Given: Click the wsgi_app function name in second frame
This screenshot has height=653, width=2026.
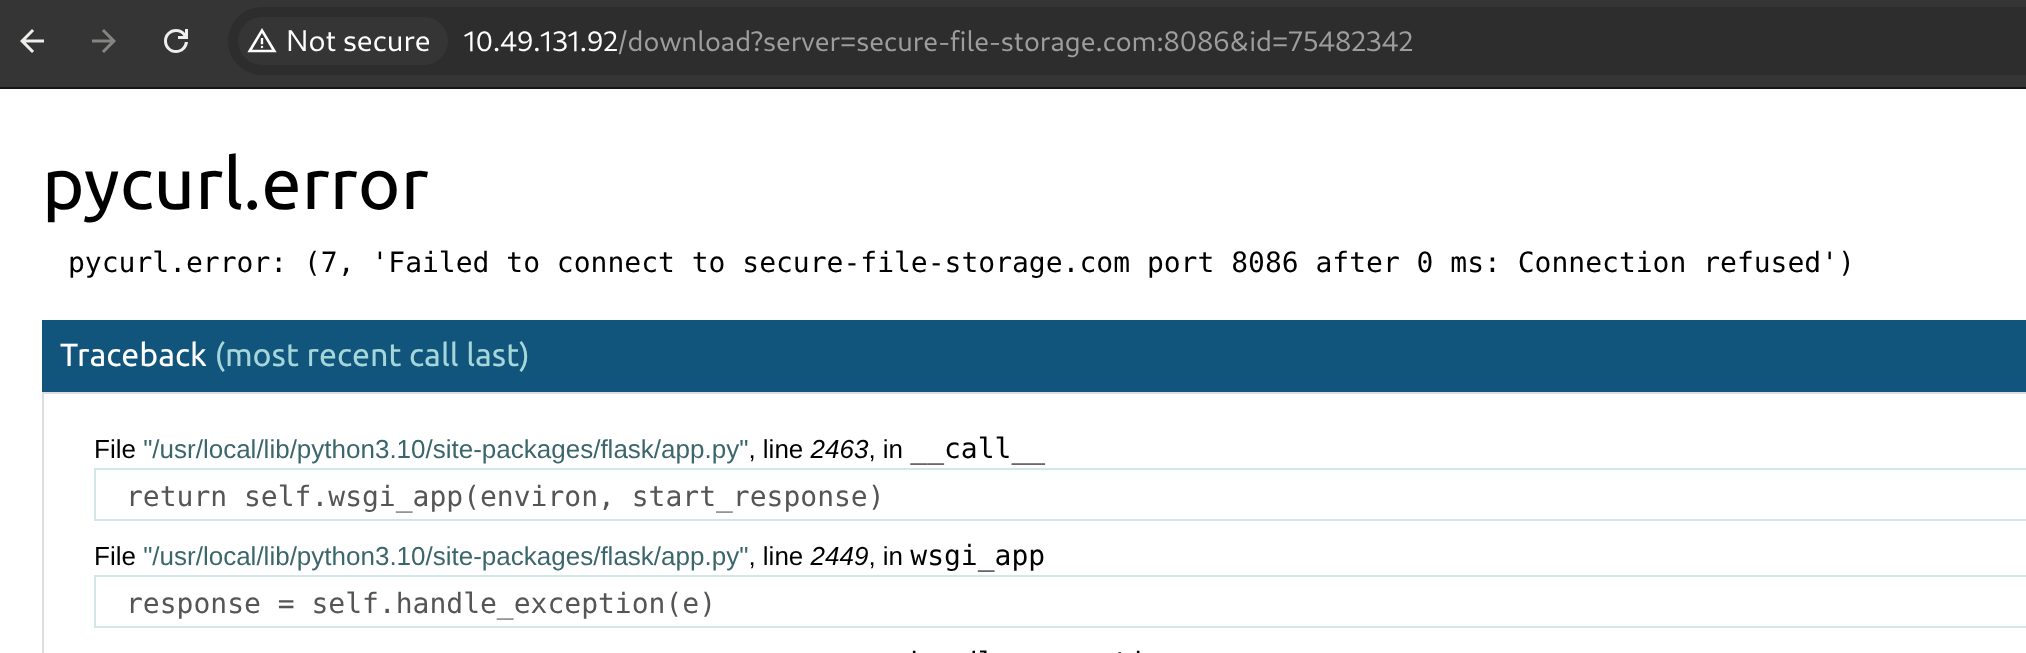Looking at the screenshot, I should click(x=977, y=557).
